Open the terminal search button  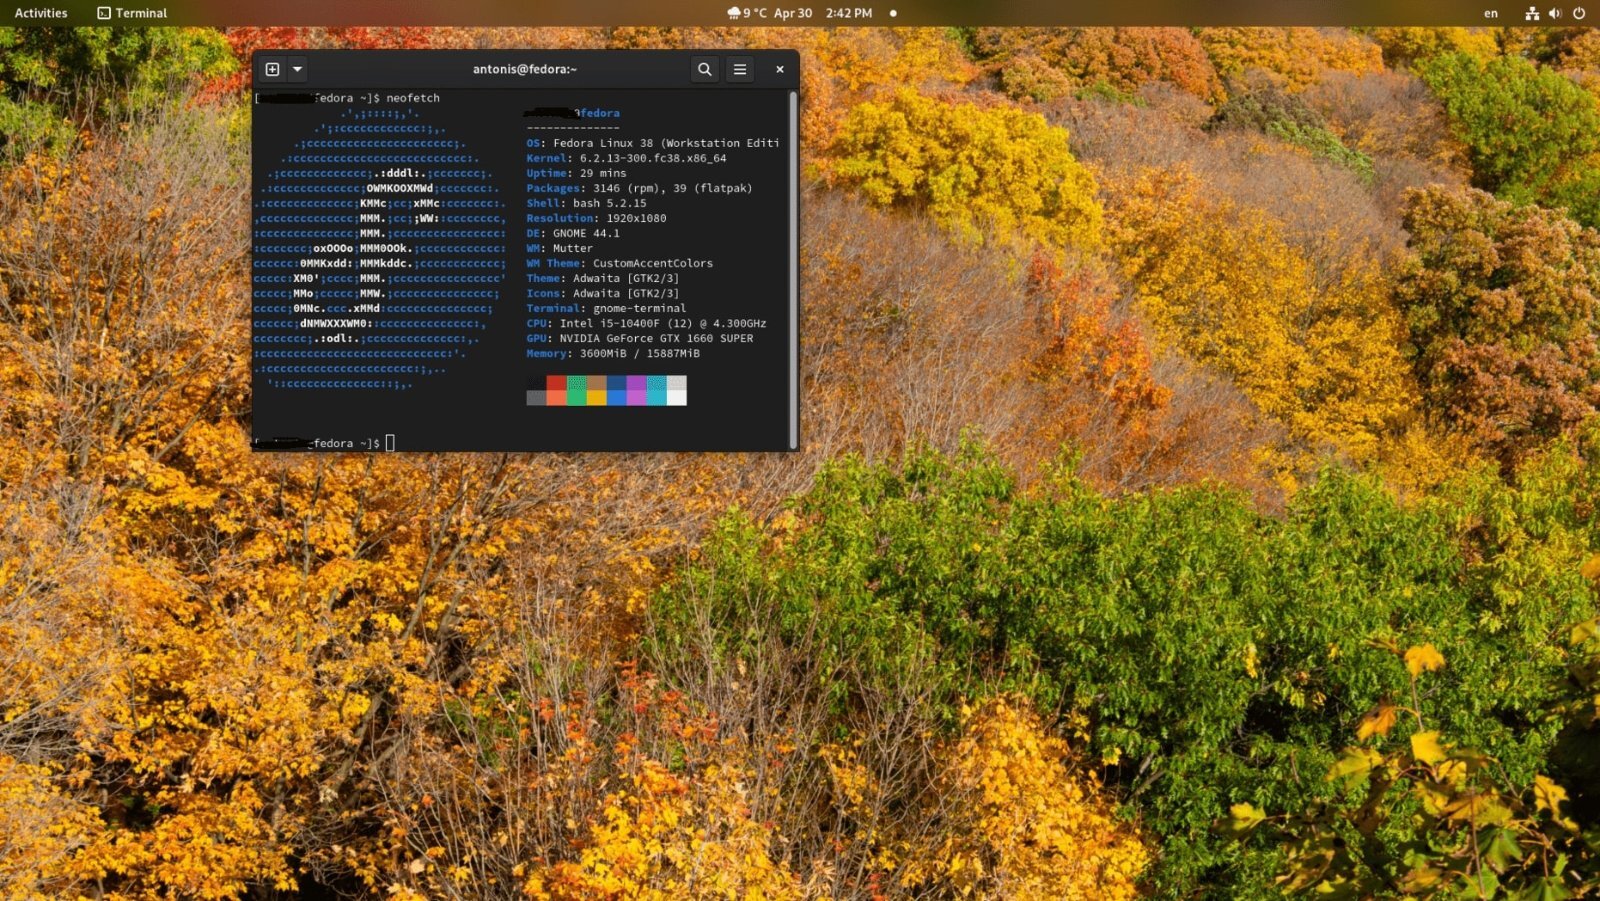(705, 69)
